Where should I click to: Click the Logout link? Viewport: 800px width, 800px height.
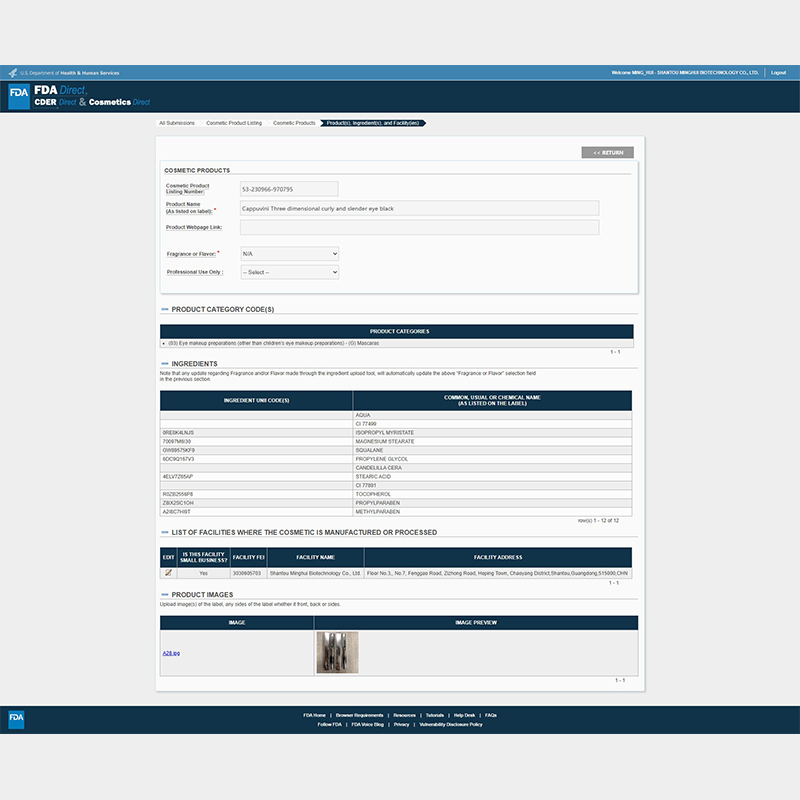tap(779, 73)
